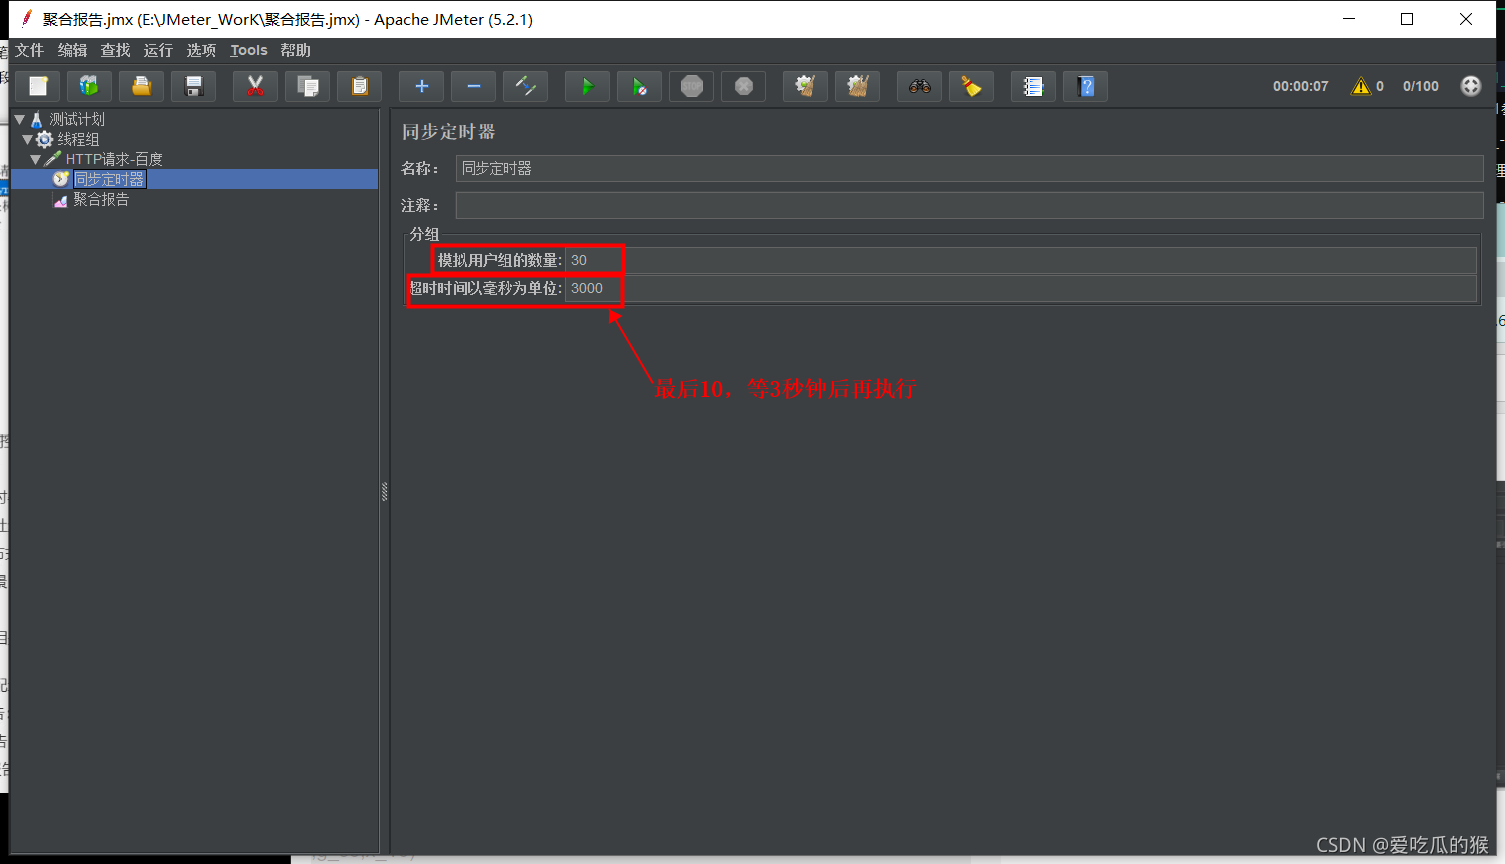
Task: Click the Clear All results icon
Action: point(857,86)
